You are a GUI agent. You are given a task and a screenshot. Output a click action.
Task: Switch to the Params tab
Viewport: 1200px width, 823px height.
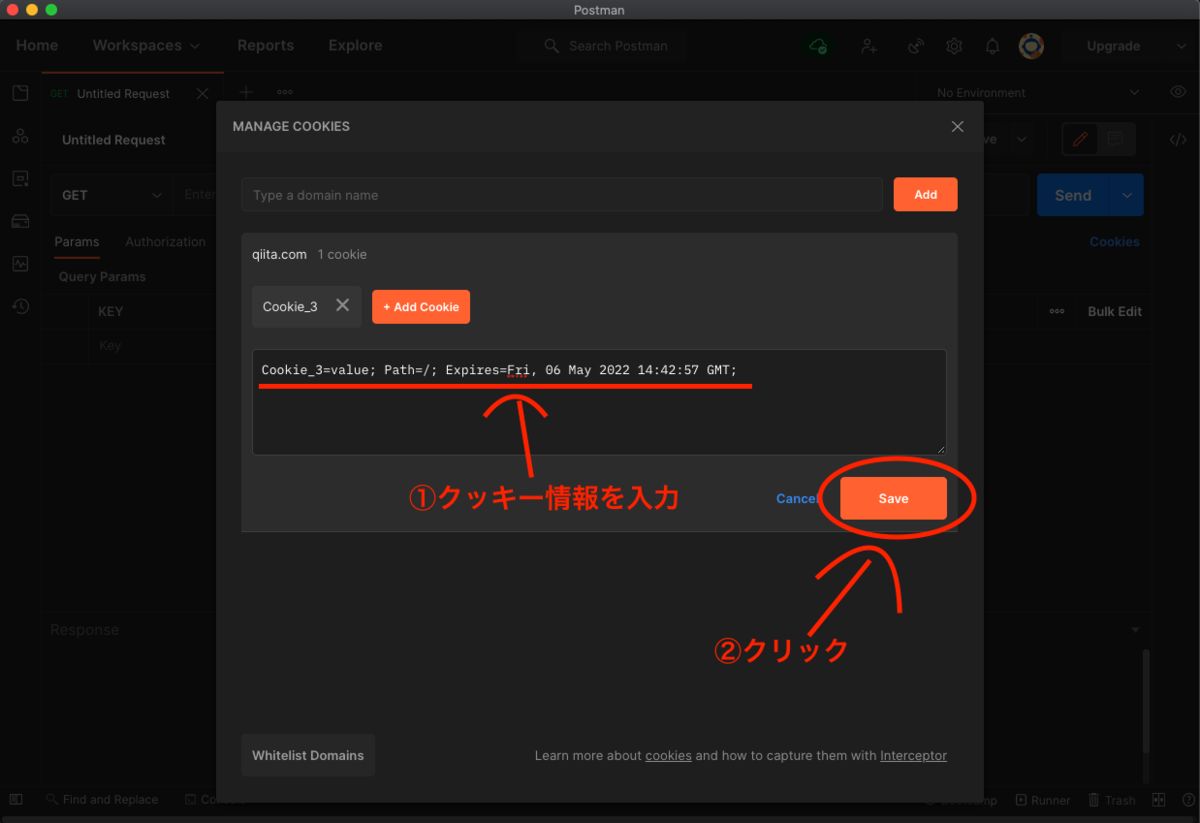77,242
